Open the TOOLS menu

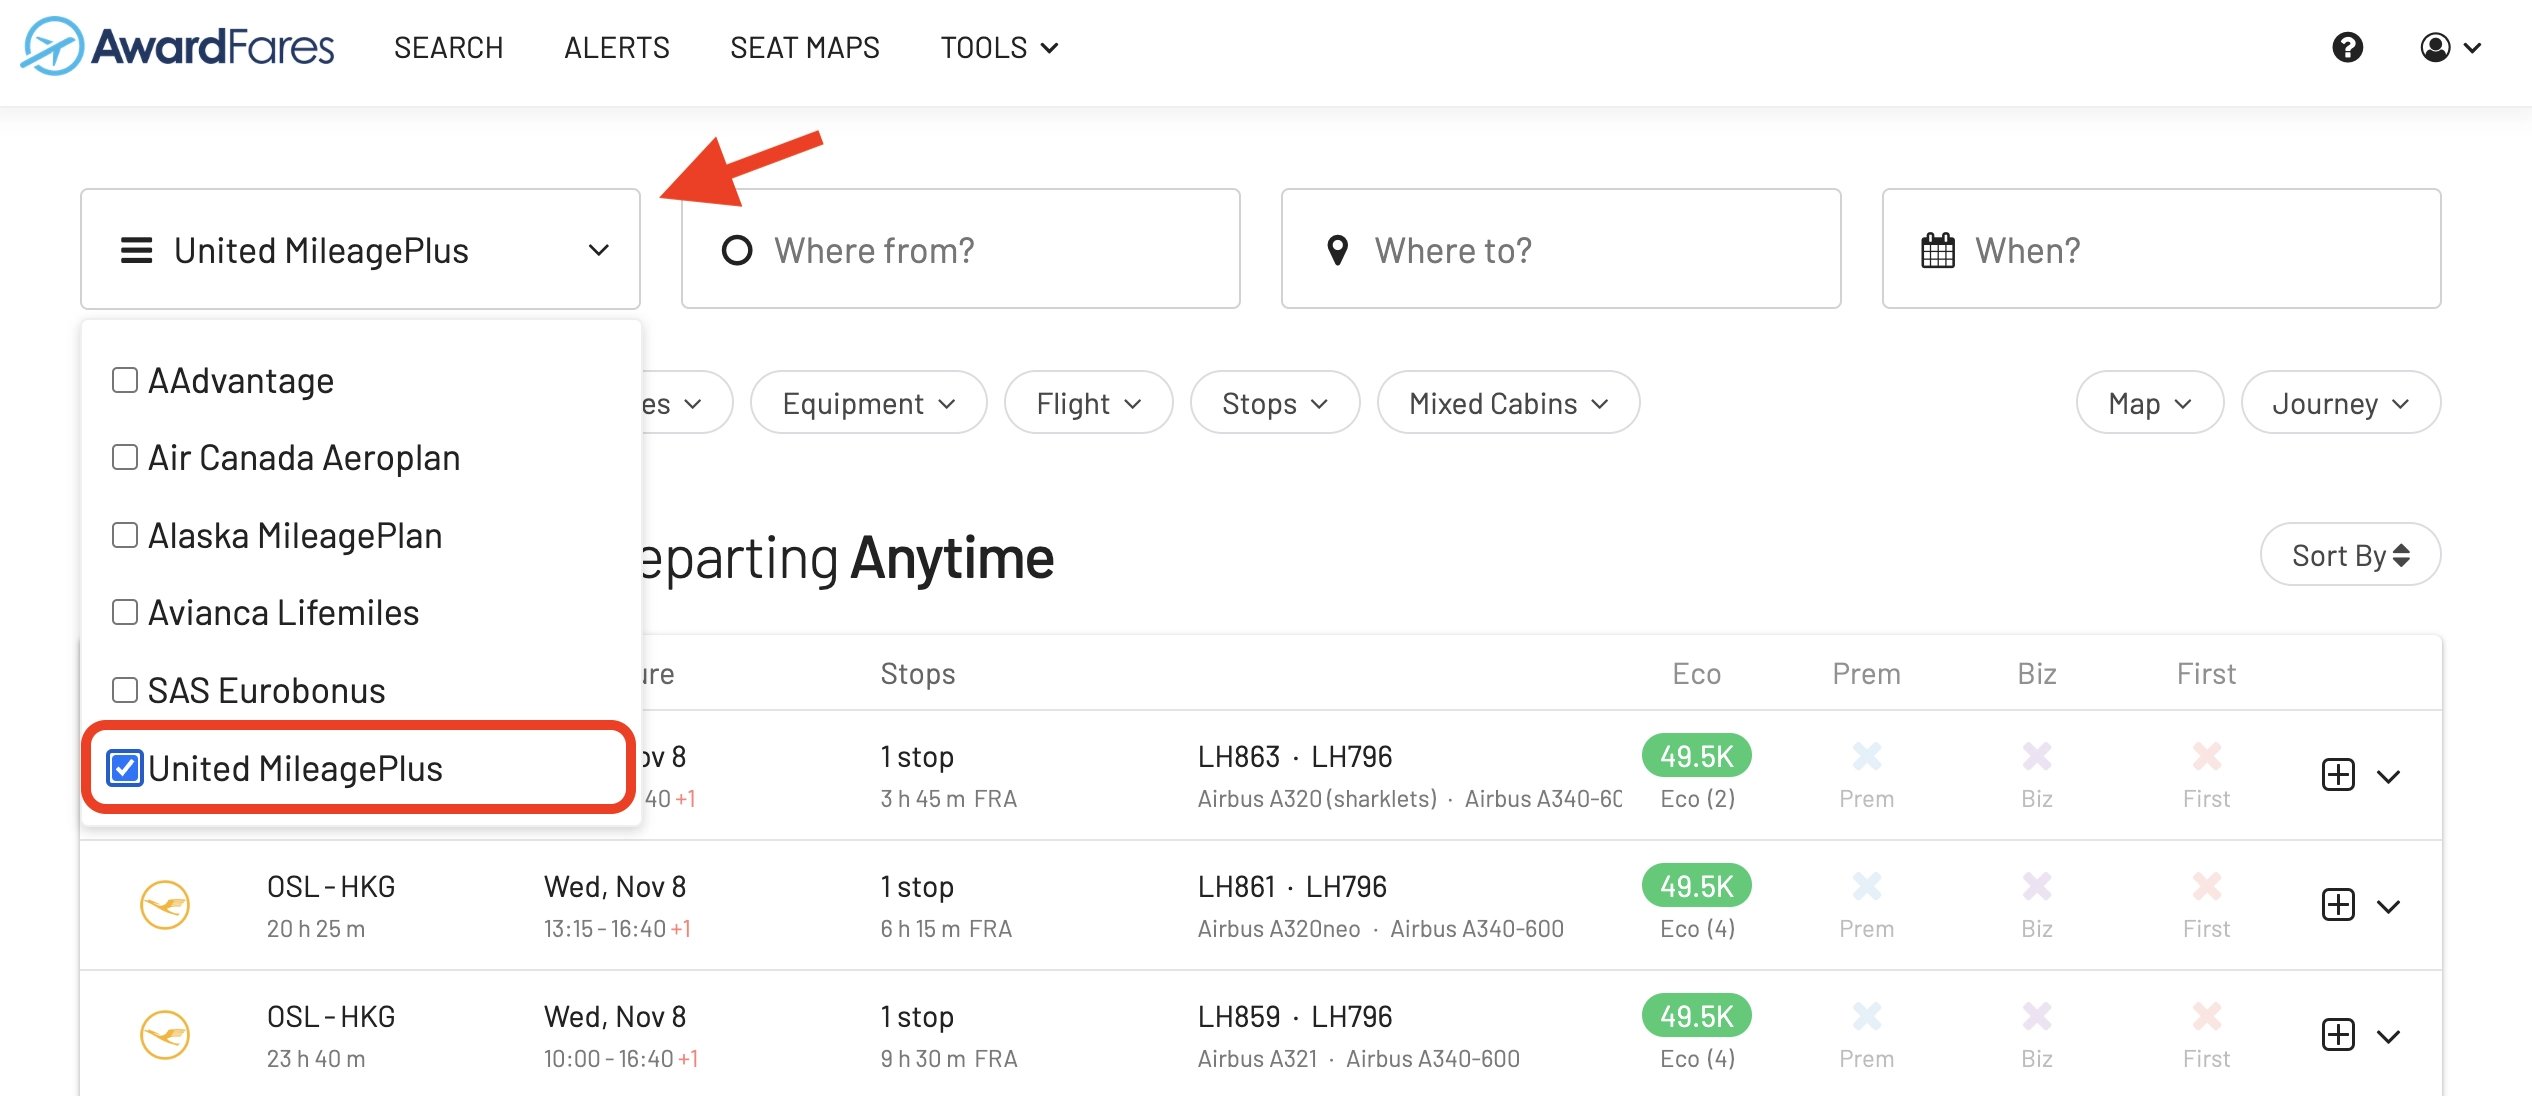coord(999,47)
